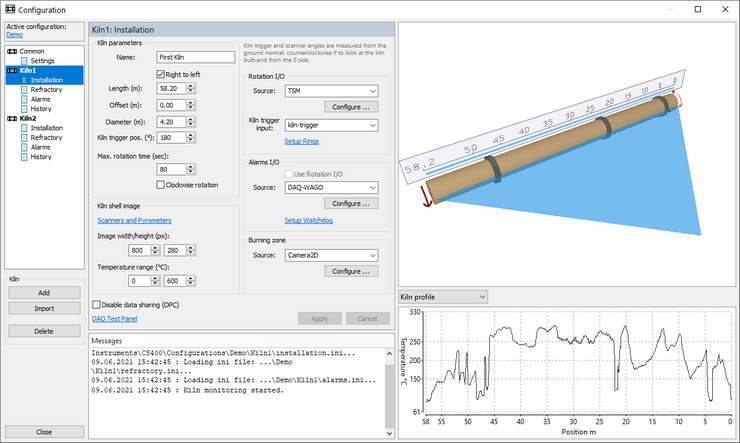Click the Kiln2 Installation page icon
Viewport: 740px width, 443px height.
pyautogui.click(x=24, y=128)
